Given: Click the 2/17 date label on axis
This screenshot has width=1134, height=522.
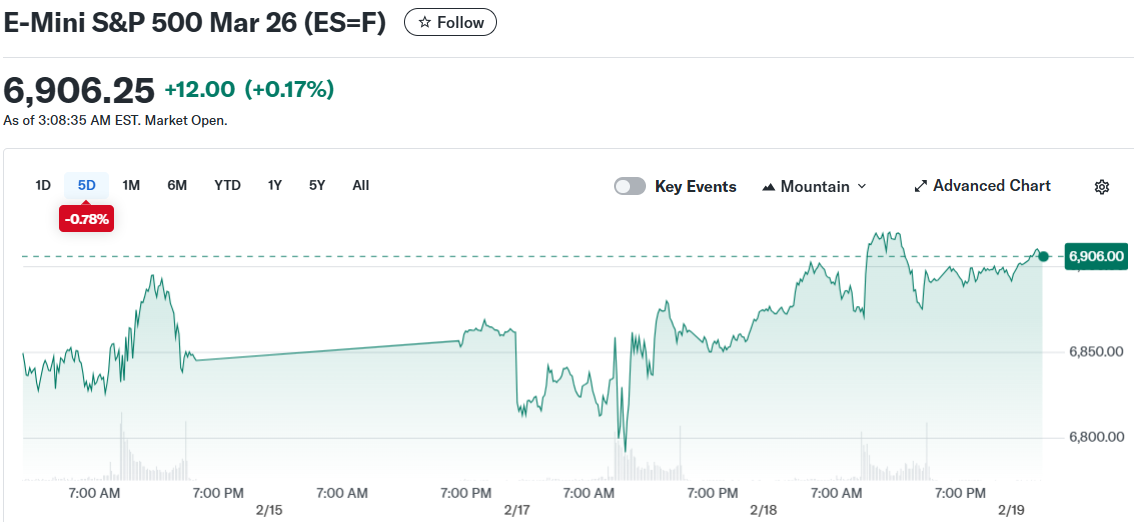Looking at the screenshot, I should tap(516, 510).
